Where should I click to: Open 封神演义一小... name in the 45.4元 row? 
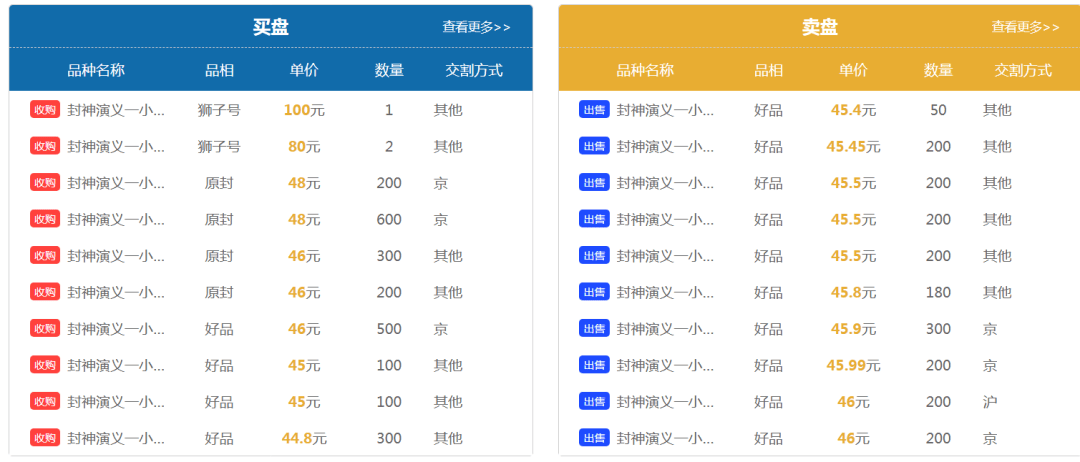665,109
